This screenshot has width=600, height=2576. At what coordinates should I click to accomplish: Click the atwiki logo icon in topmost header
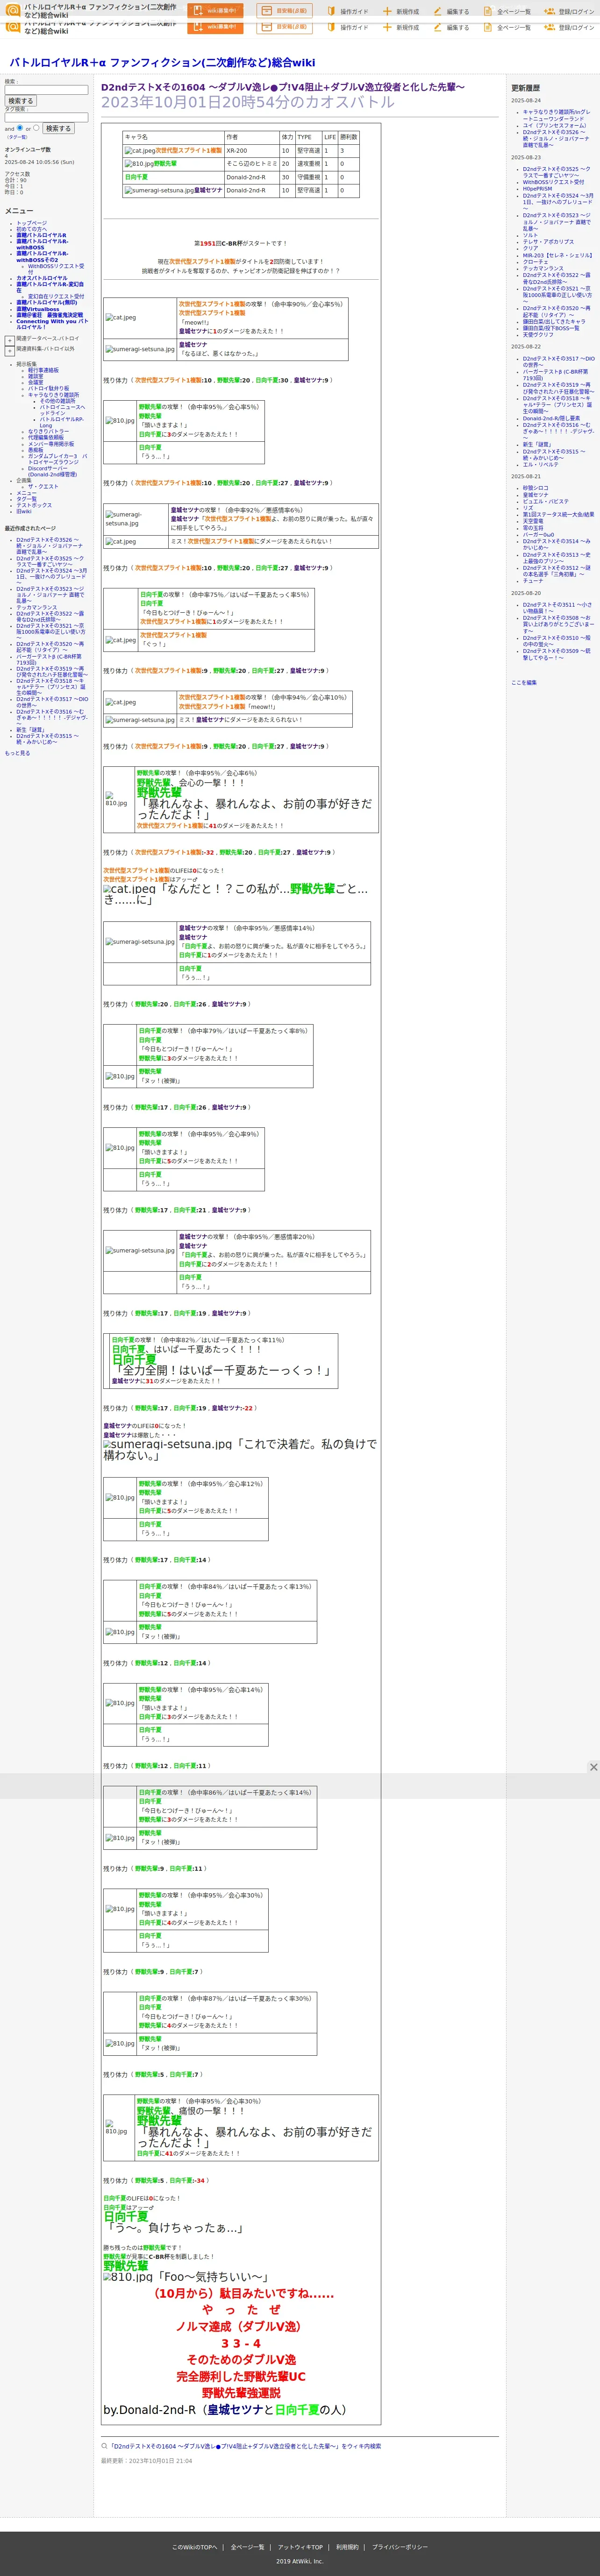tap(13, 10)
